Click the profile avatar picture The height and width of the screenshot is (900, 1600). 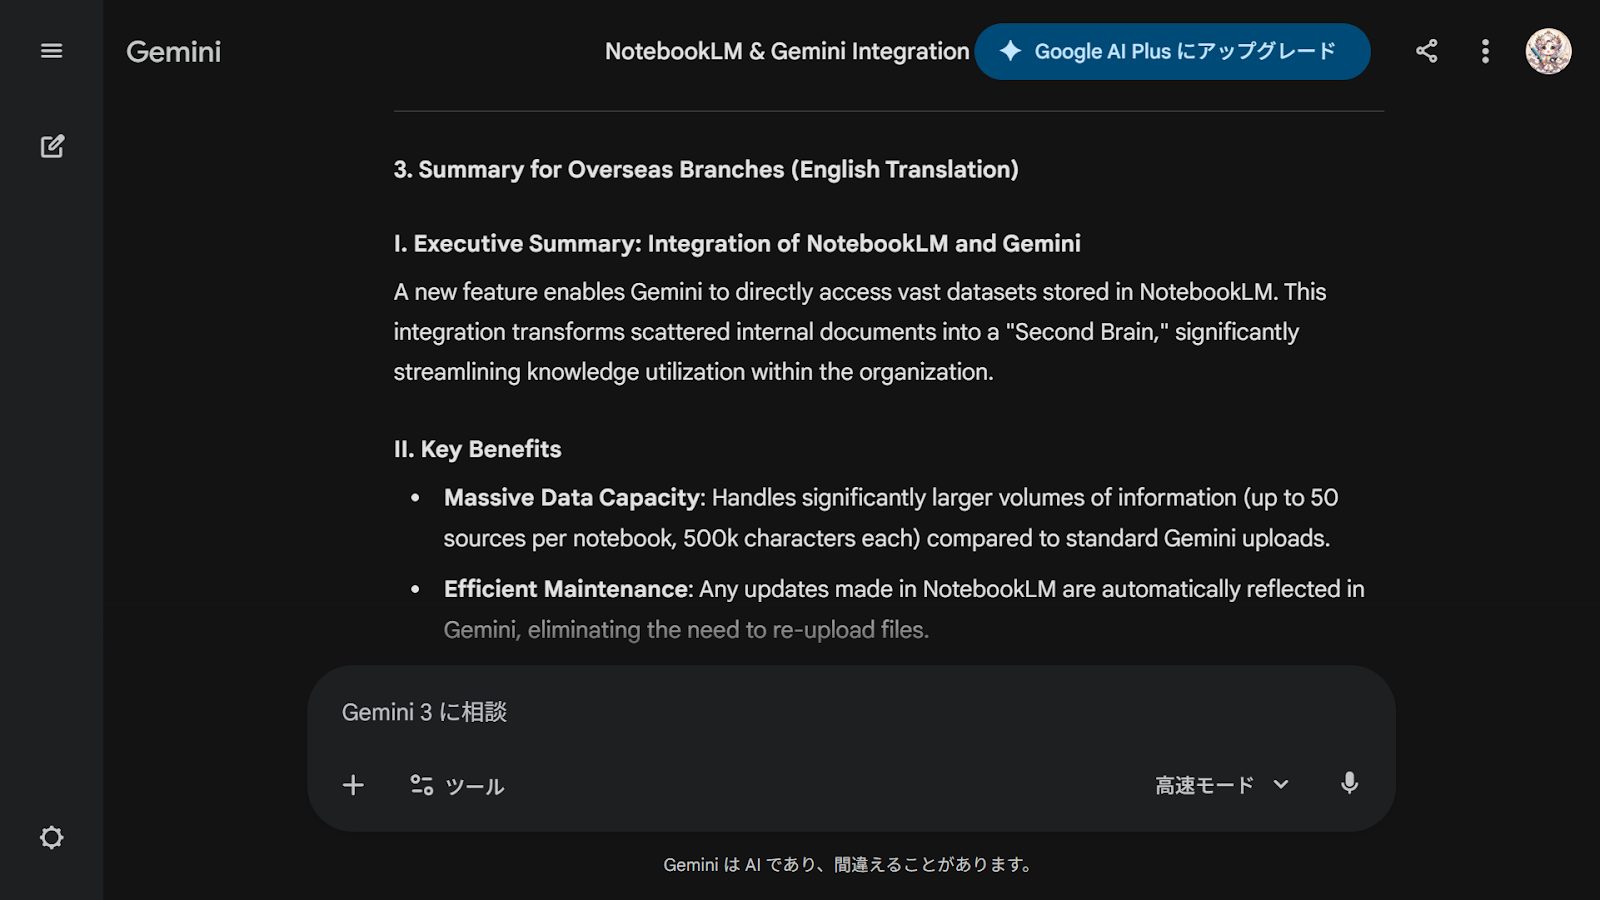pos(1547,51)
